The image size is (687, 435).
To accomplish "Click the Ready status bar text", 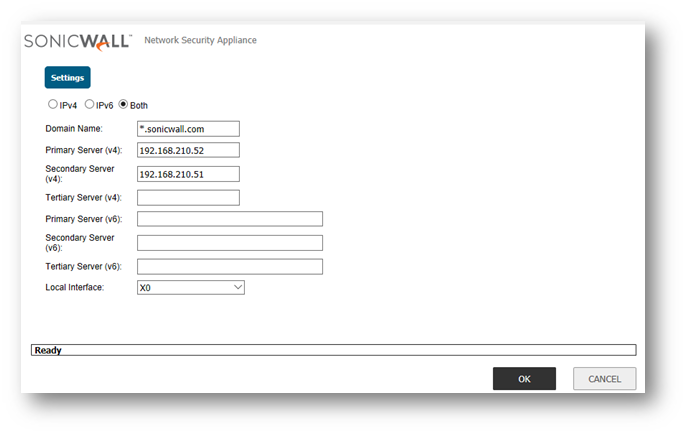I will point(48,350).
